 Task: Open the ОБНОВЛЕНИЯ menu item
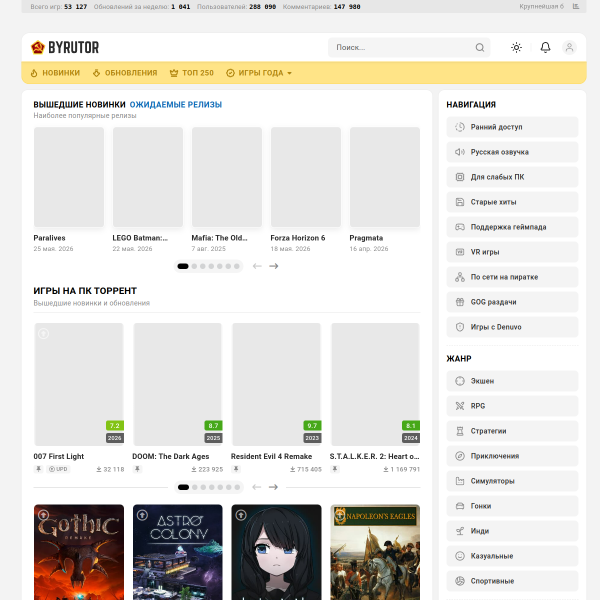coord(125,73)
